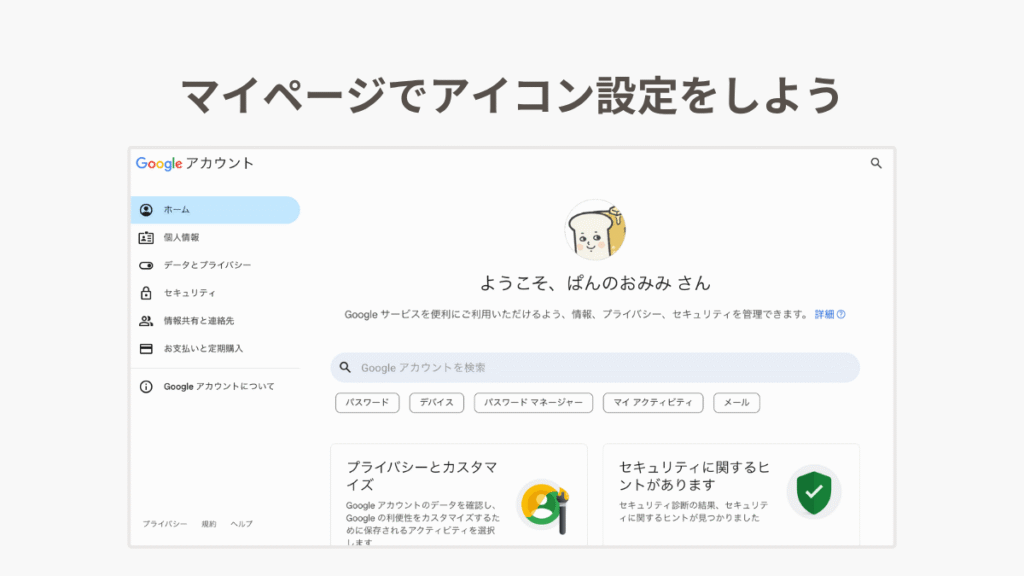
Task: Click the ID card icon for 個人情報
Action: point(146,238)
